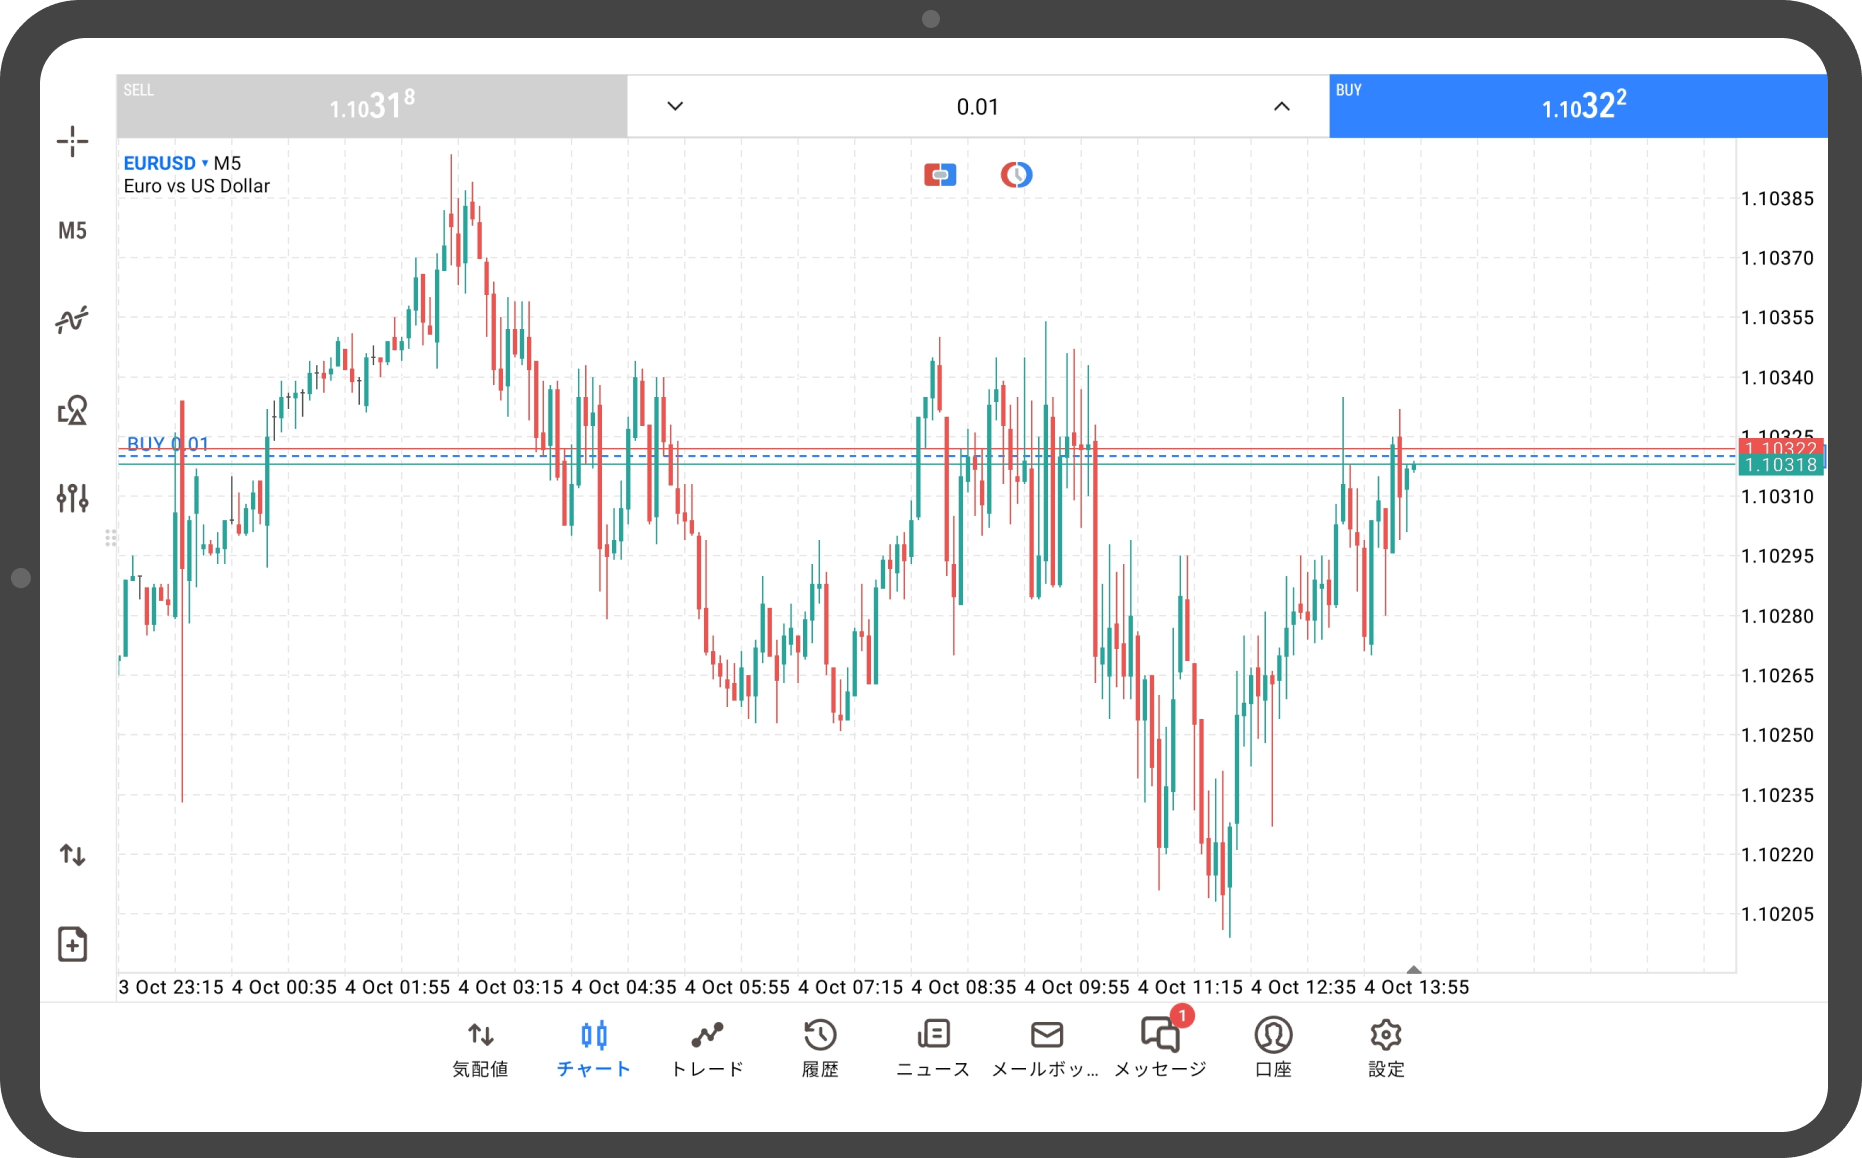Open the チャート chart tab
The image size is (1862, 1158).
coord(594,1049)
